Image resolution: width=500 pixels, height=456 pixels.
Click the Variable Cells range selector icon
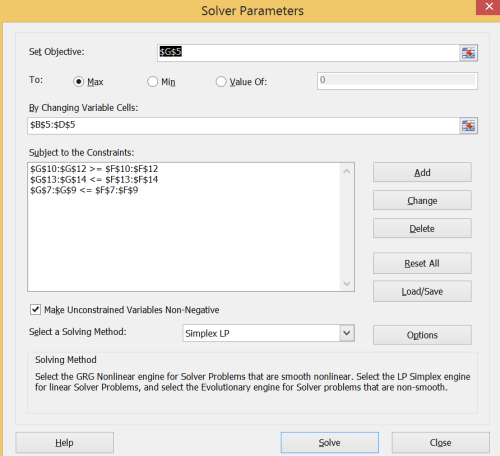point(468,126)
